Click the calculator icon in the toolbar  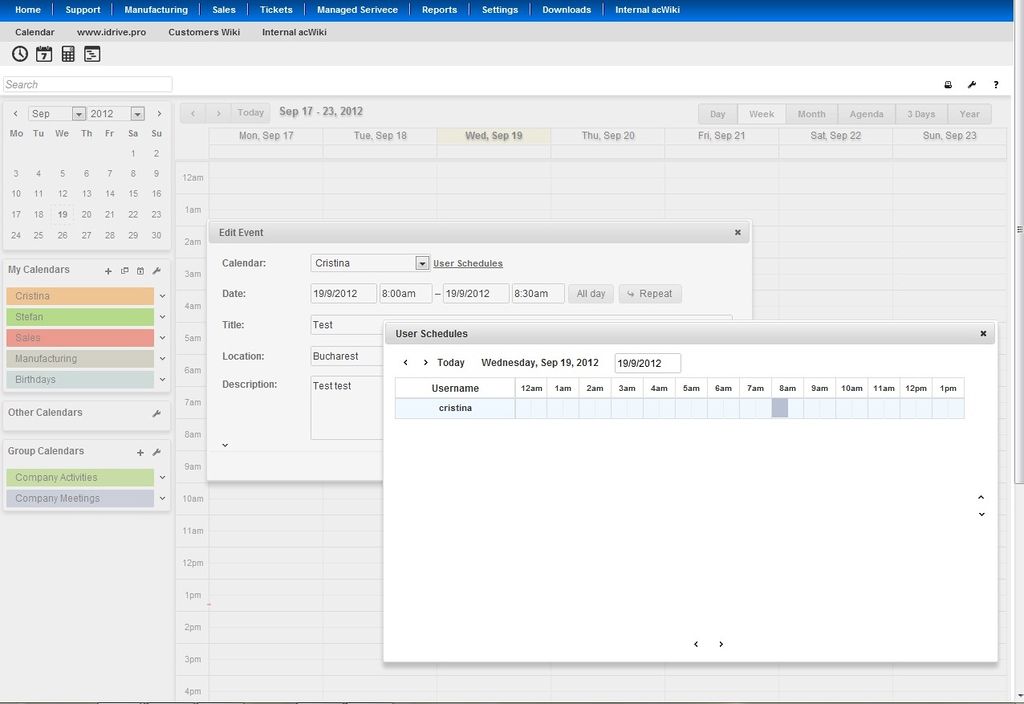click(68, 54)
